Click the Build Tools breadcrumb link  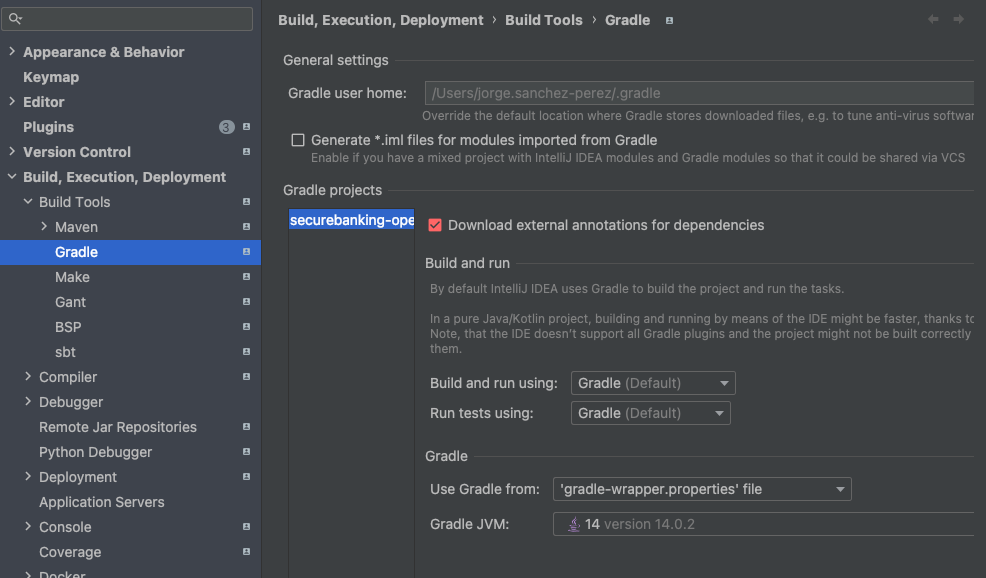[544, 20]
